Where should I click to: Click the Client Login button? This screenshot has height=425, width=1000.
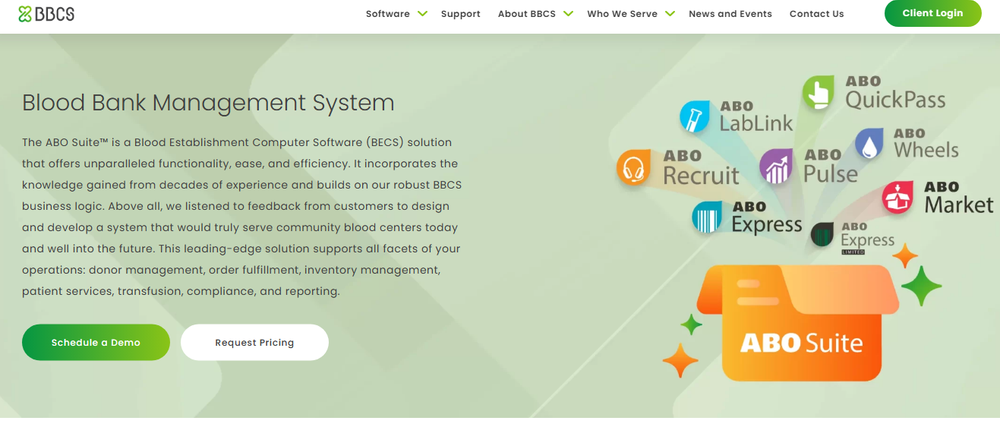(x=932, y=13)
